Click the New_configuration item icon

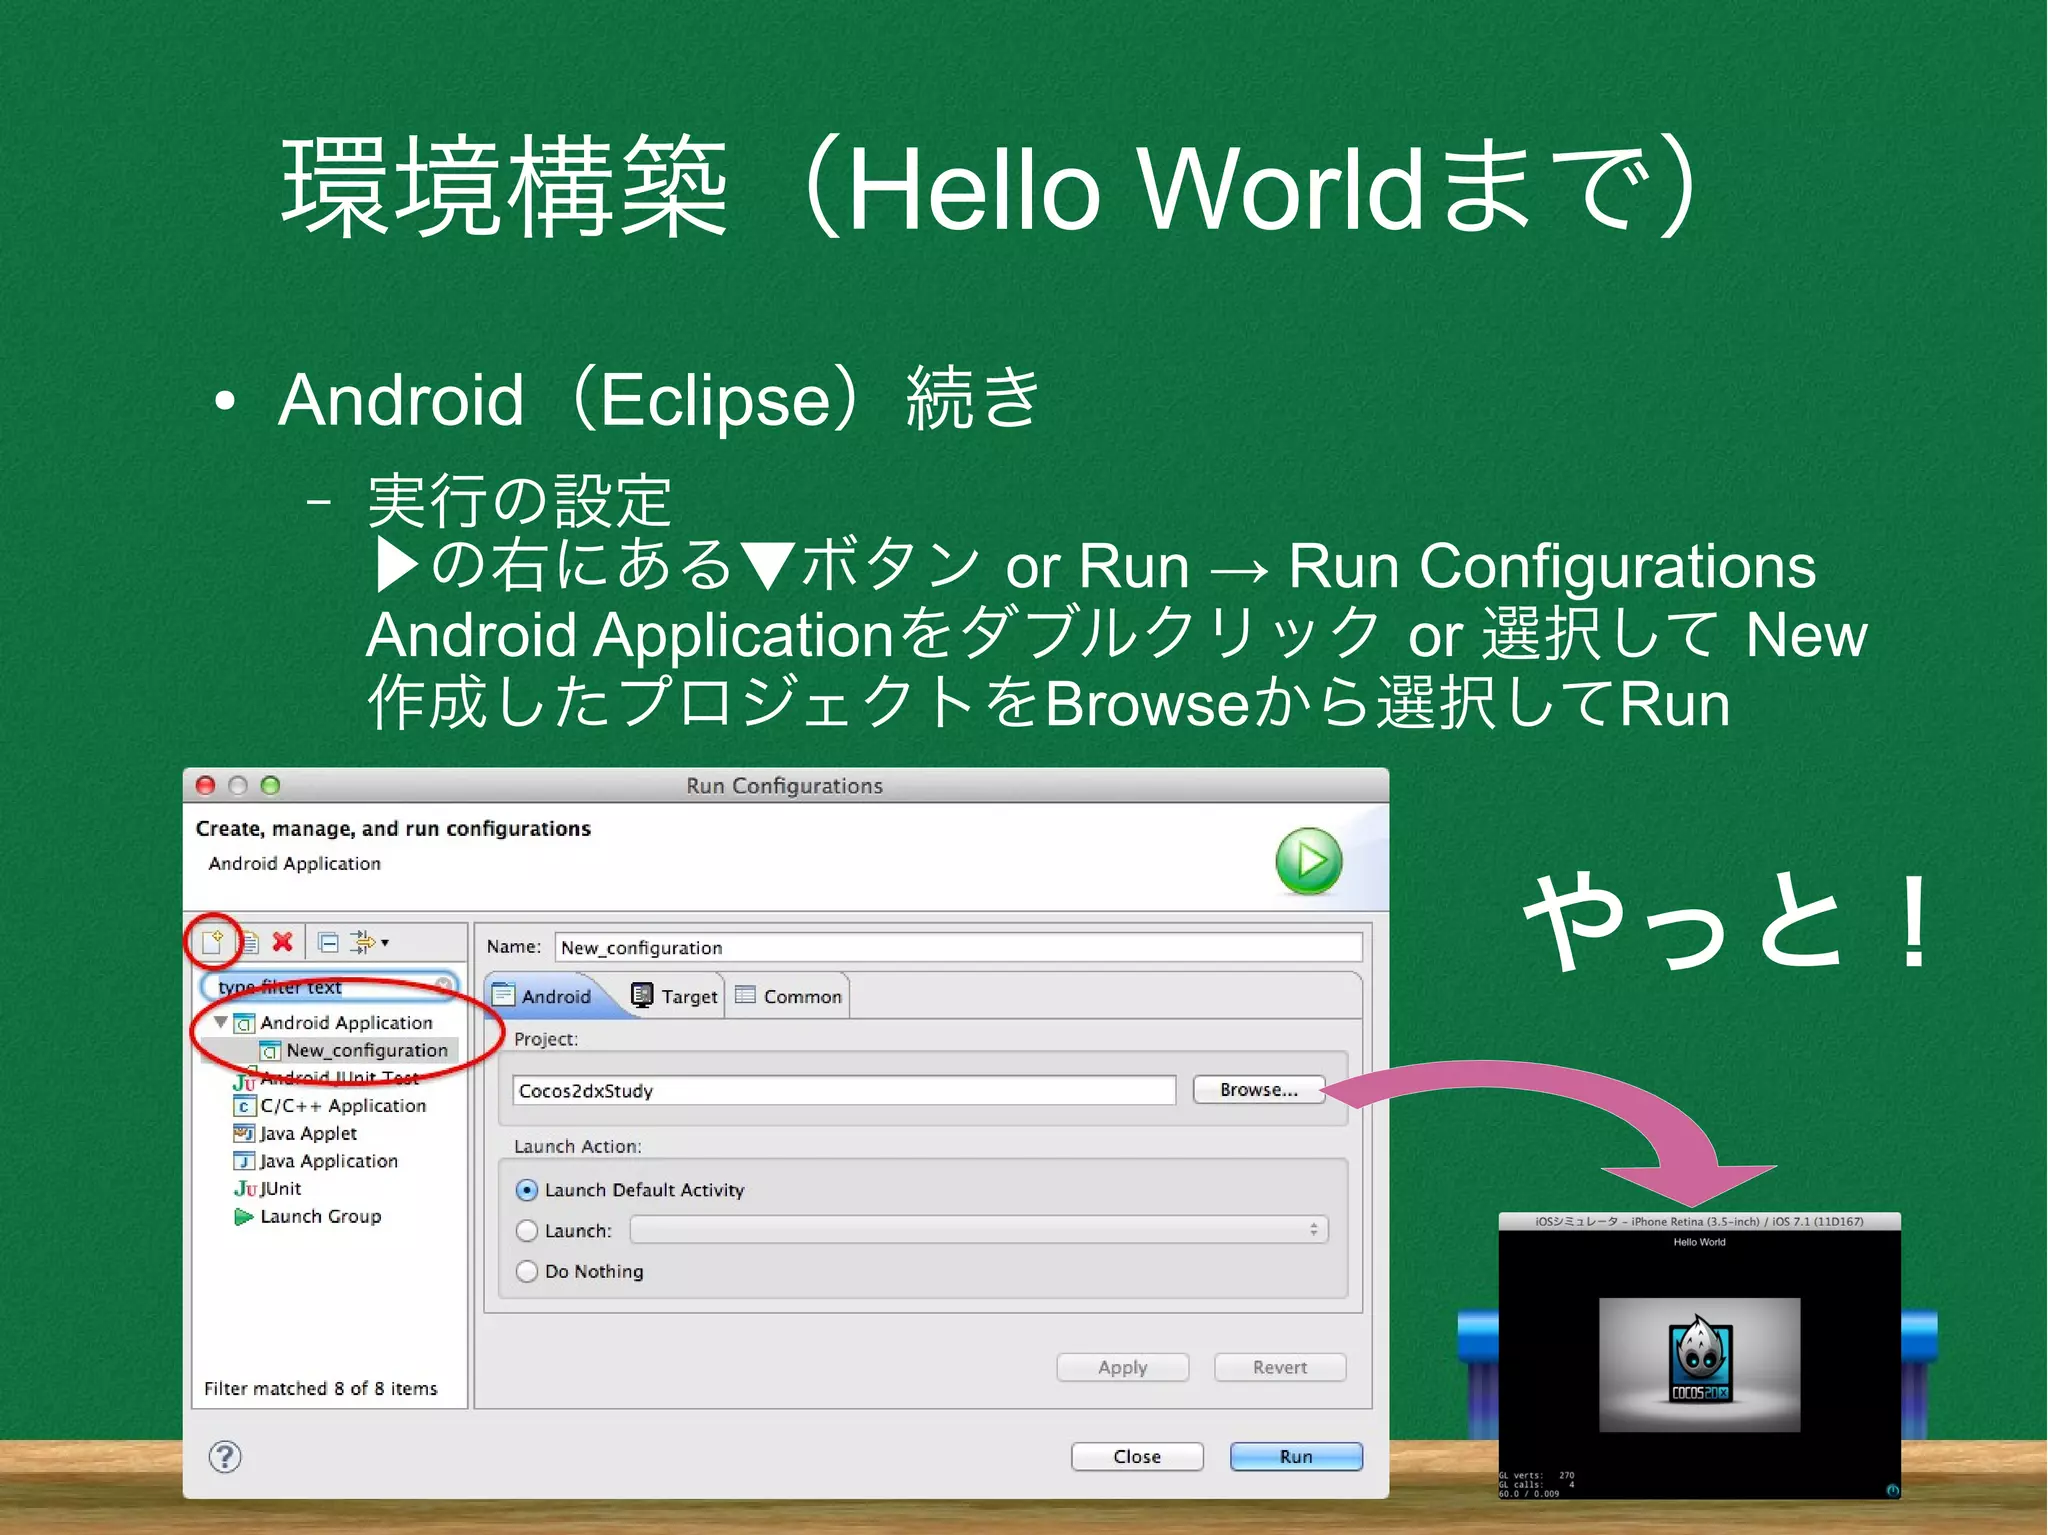(x=270, y=1051)
